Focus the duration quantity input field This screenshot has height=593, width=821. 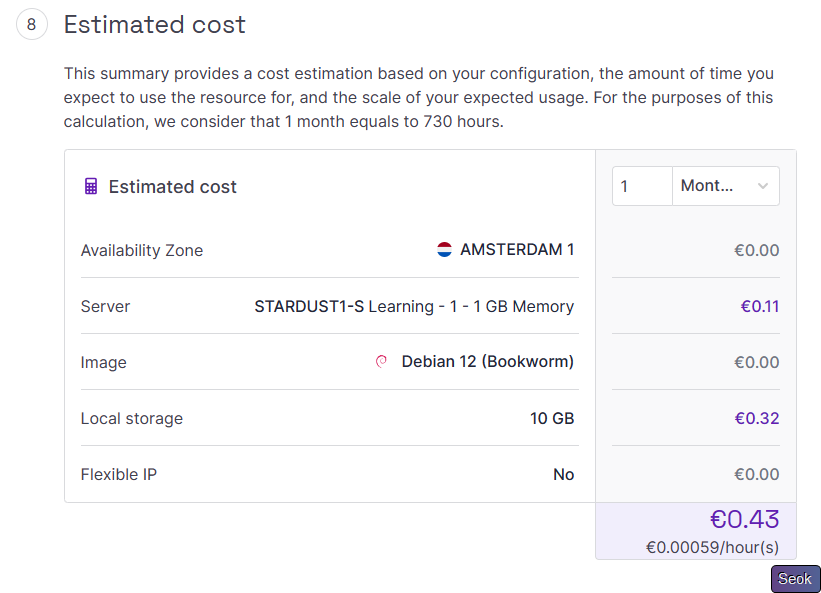tap(642, 186)
